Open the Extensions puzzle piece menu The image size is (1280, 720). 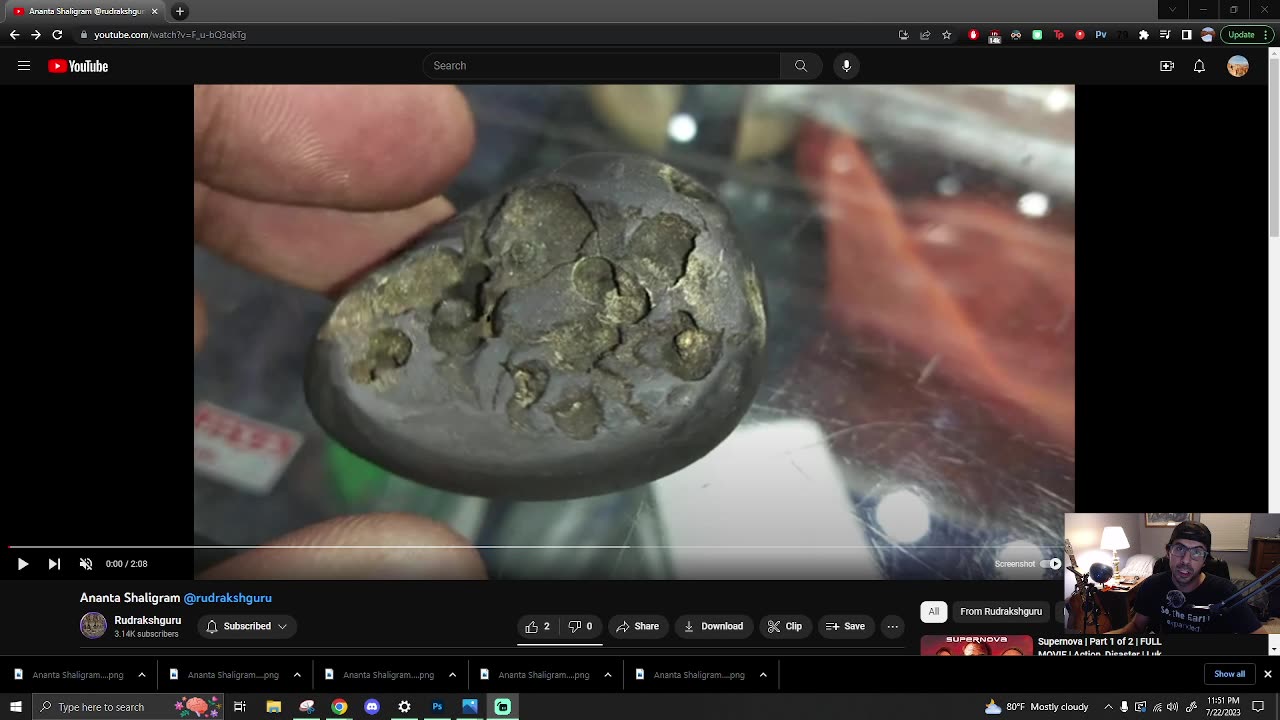click(1144, 35)
